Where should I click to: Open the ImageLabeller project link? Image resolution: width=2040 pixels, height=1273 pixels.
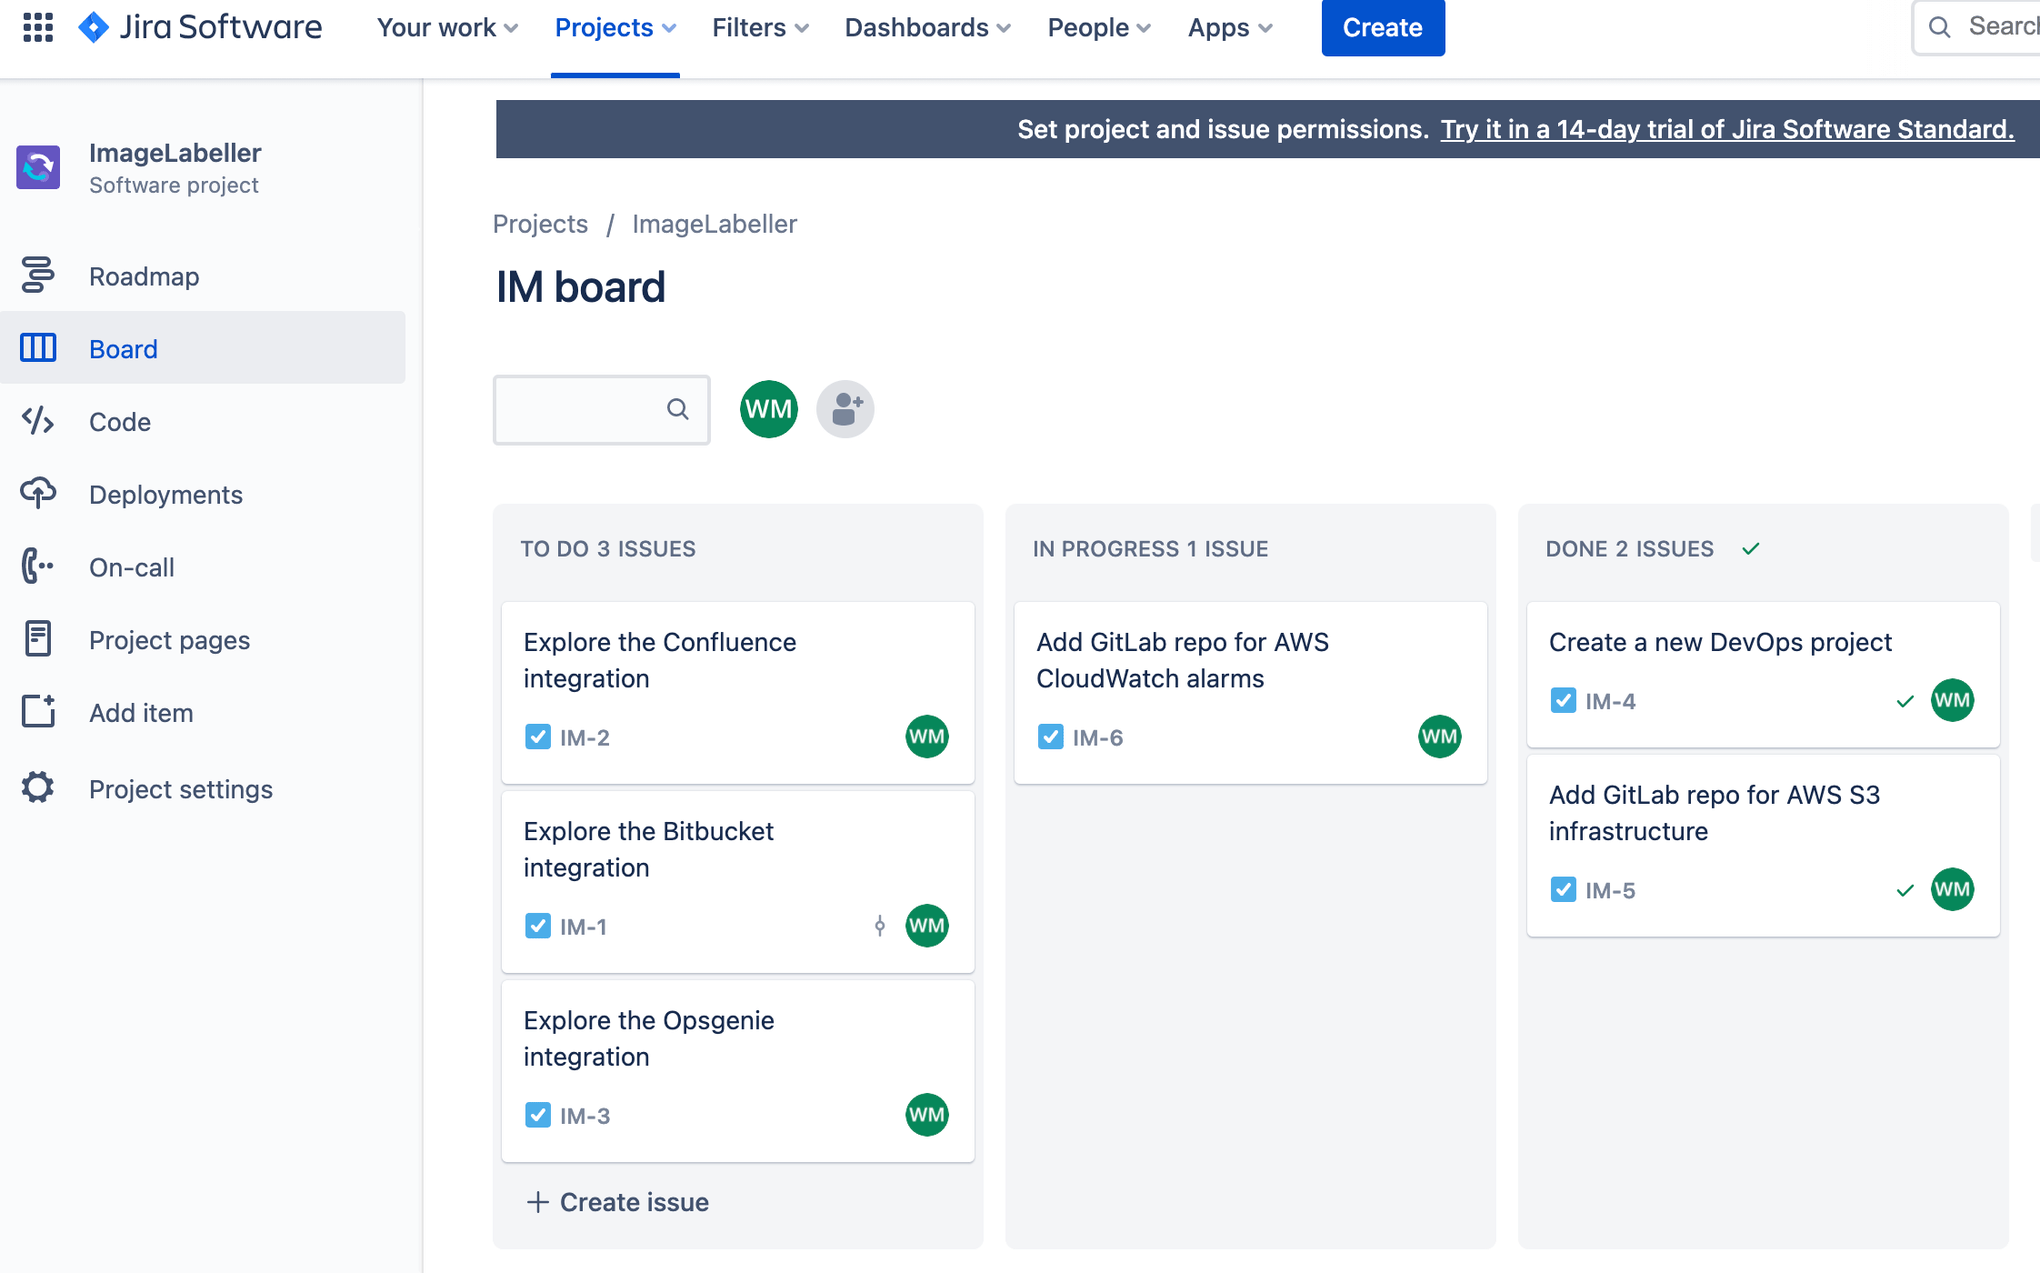tap(713, 223)
